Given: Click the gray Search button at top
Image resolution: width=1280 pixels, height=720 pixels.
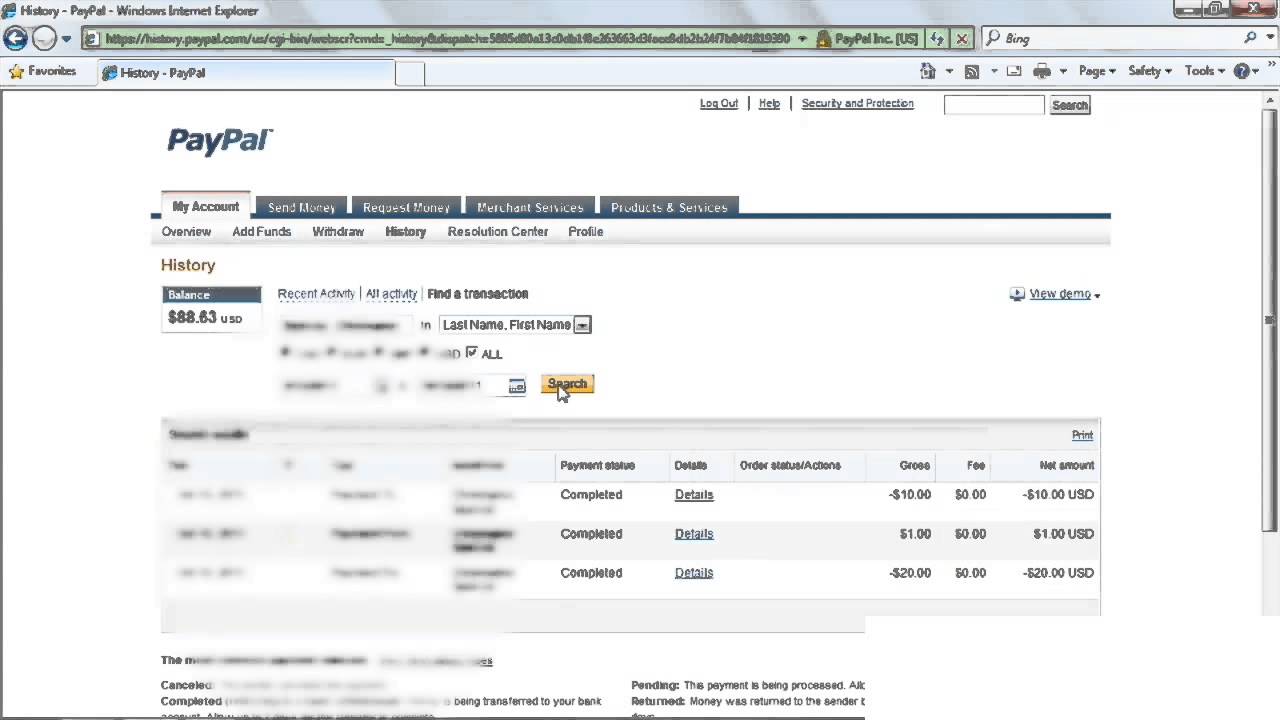Looking at the screenshot, I should 1069,105.
